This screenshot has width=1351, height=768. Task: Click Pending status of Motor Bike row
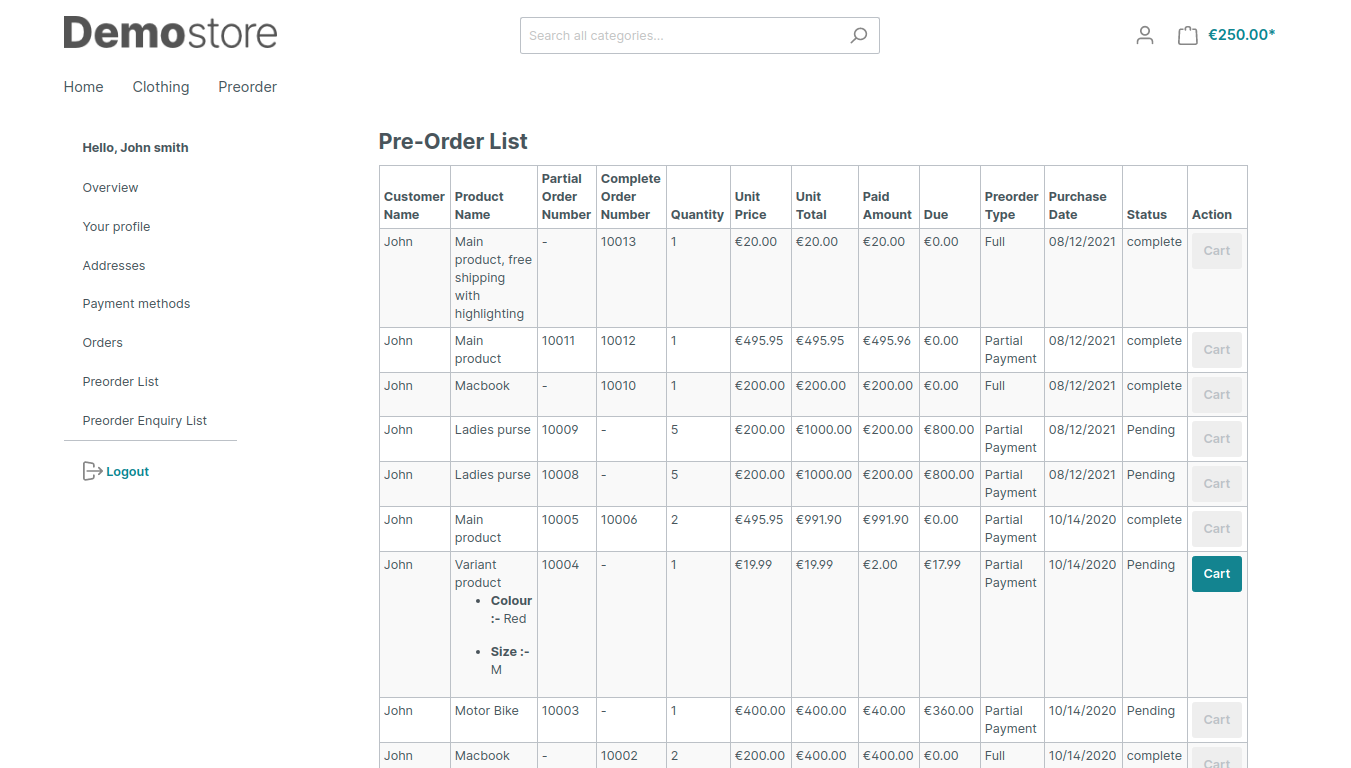[1151, 711]
